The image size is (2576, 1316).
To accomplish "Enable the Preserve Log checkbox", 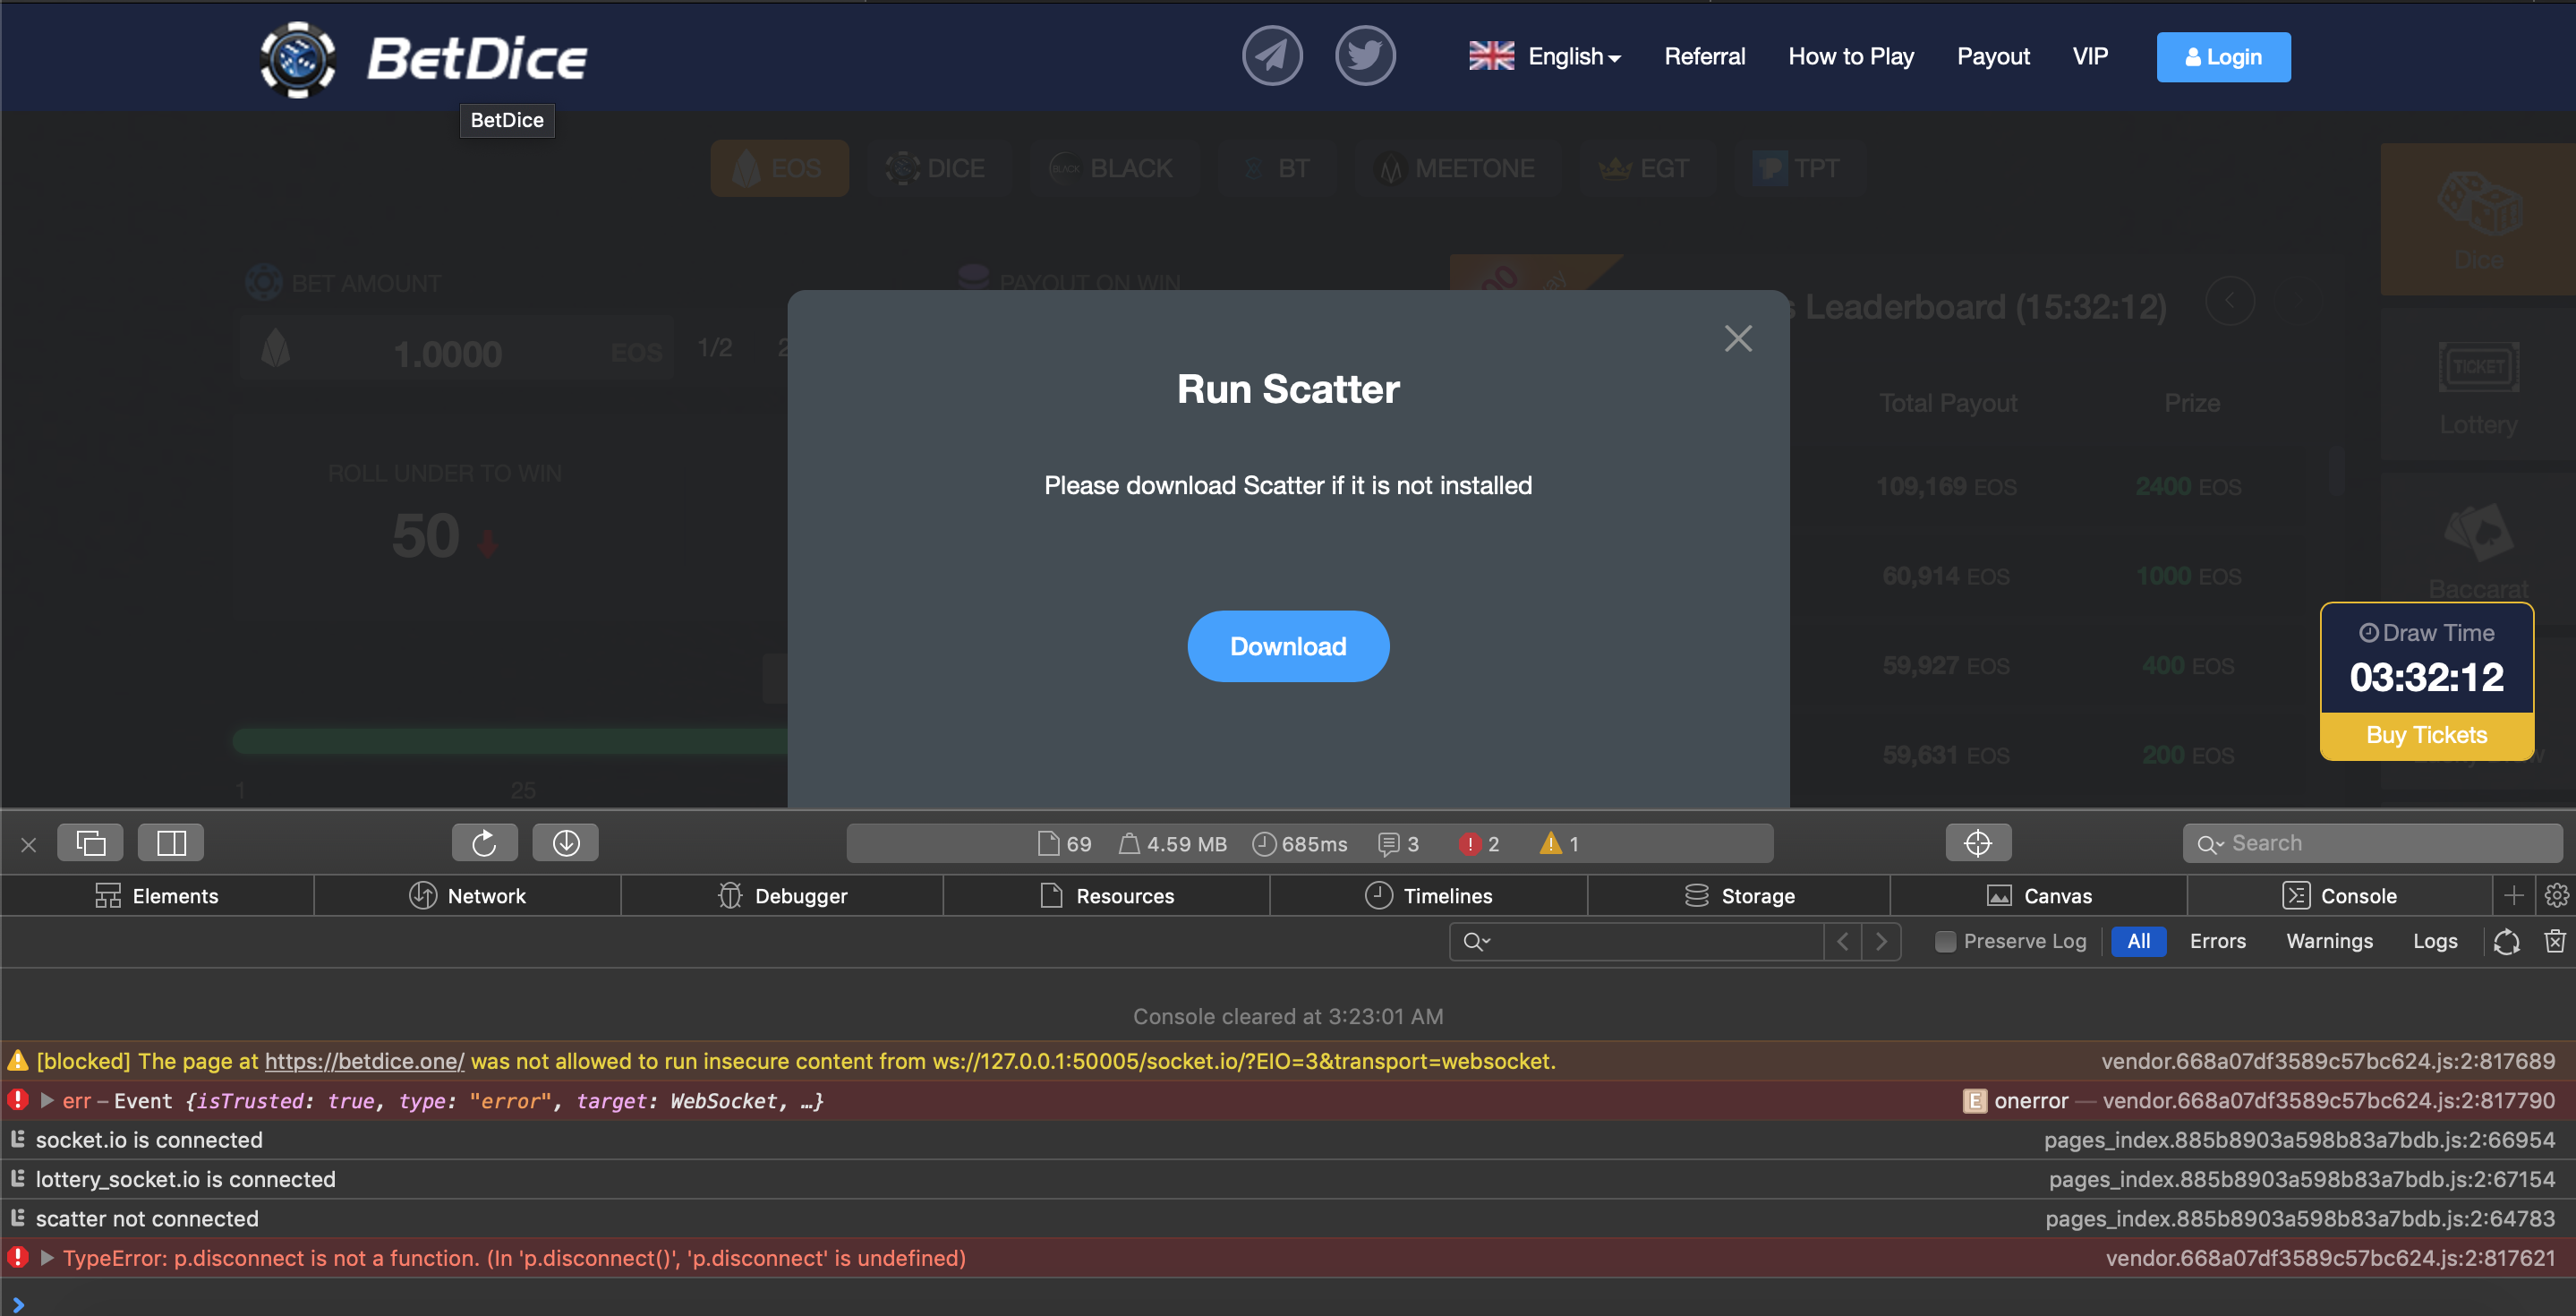I will point(1946,941).
